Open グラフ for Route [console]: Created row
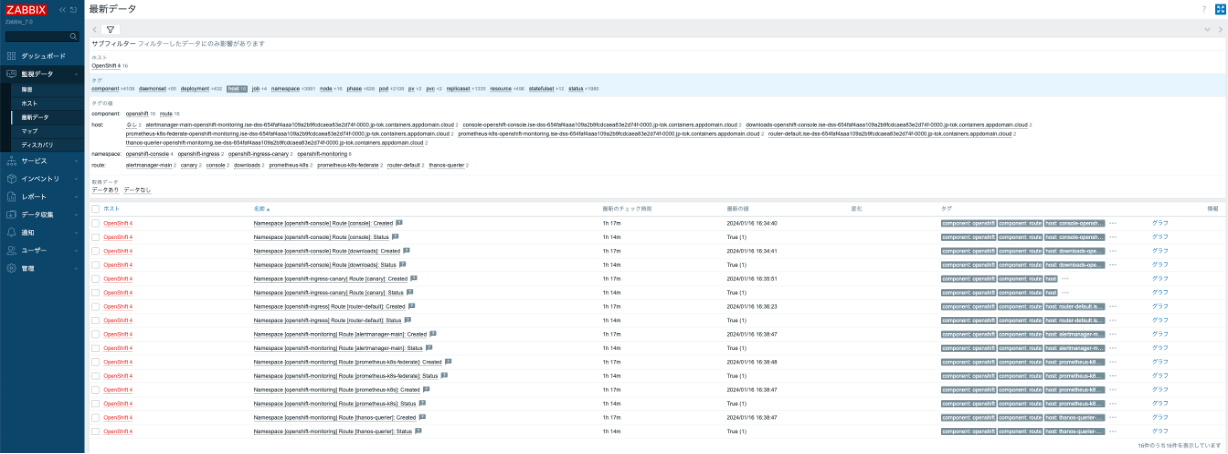 1160,223
